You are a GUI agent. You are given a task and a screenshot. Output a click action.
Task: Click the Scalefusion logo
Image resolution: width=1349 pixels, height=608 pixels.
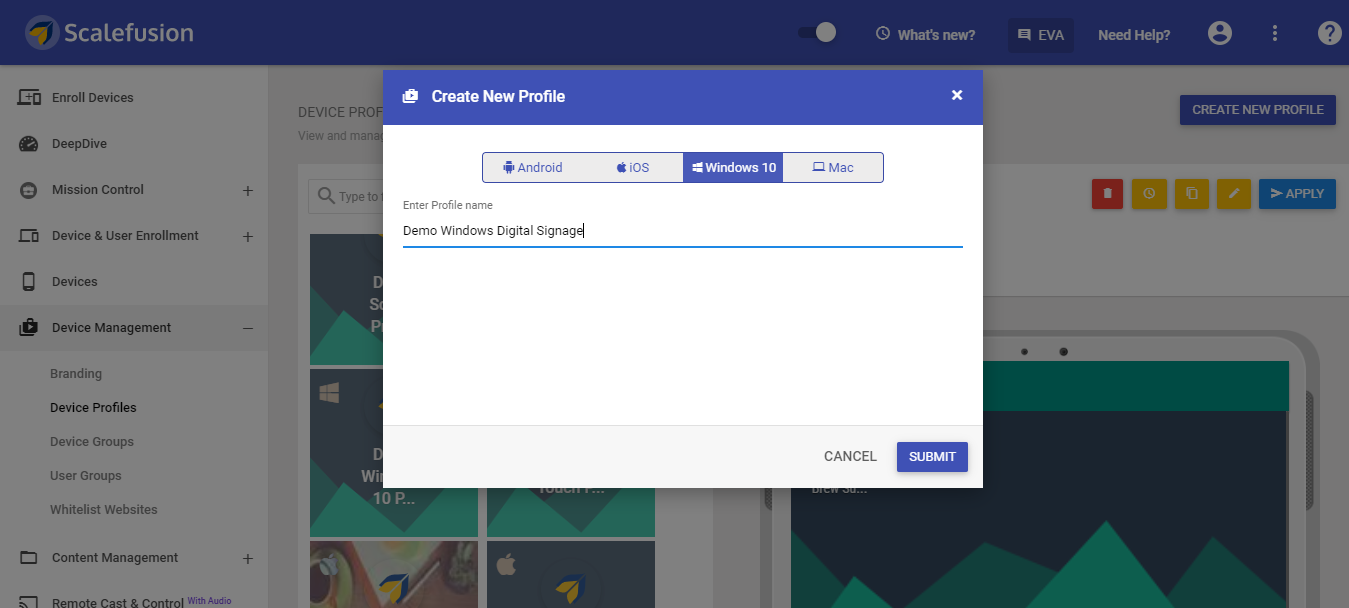(x=110, y=33)
